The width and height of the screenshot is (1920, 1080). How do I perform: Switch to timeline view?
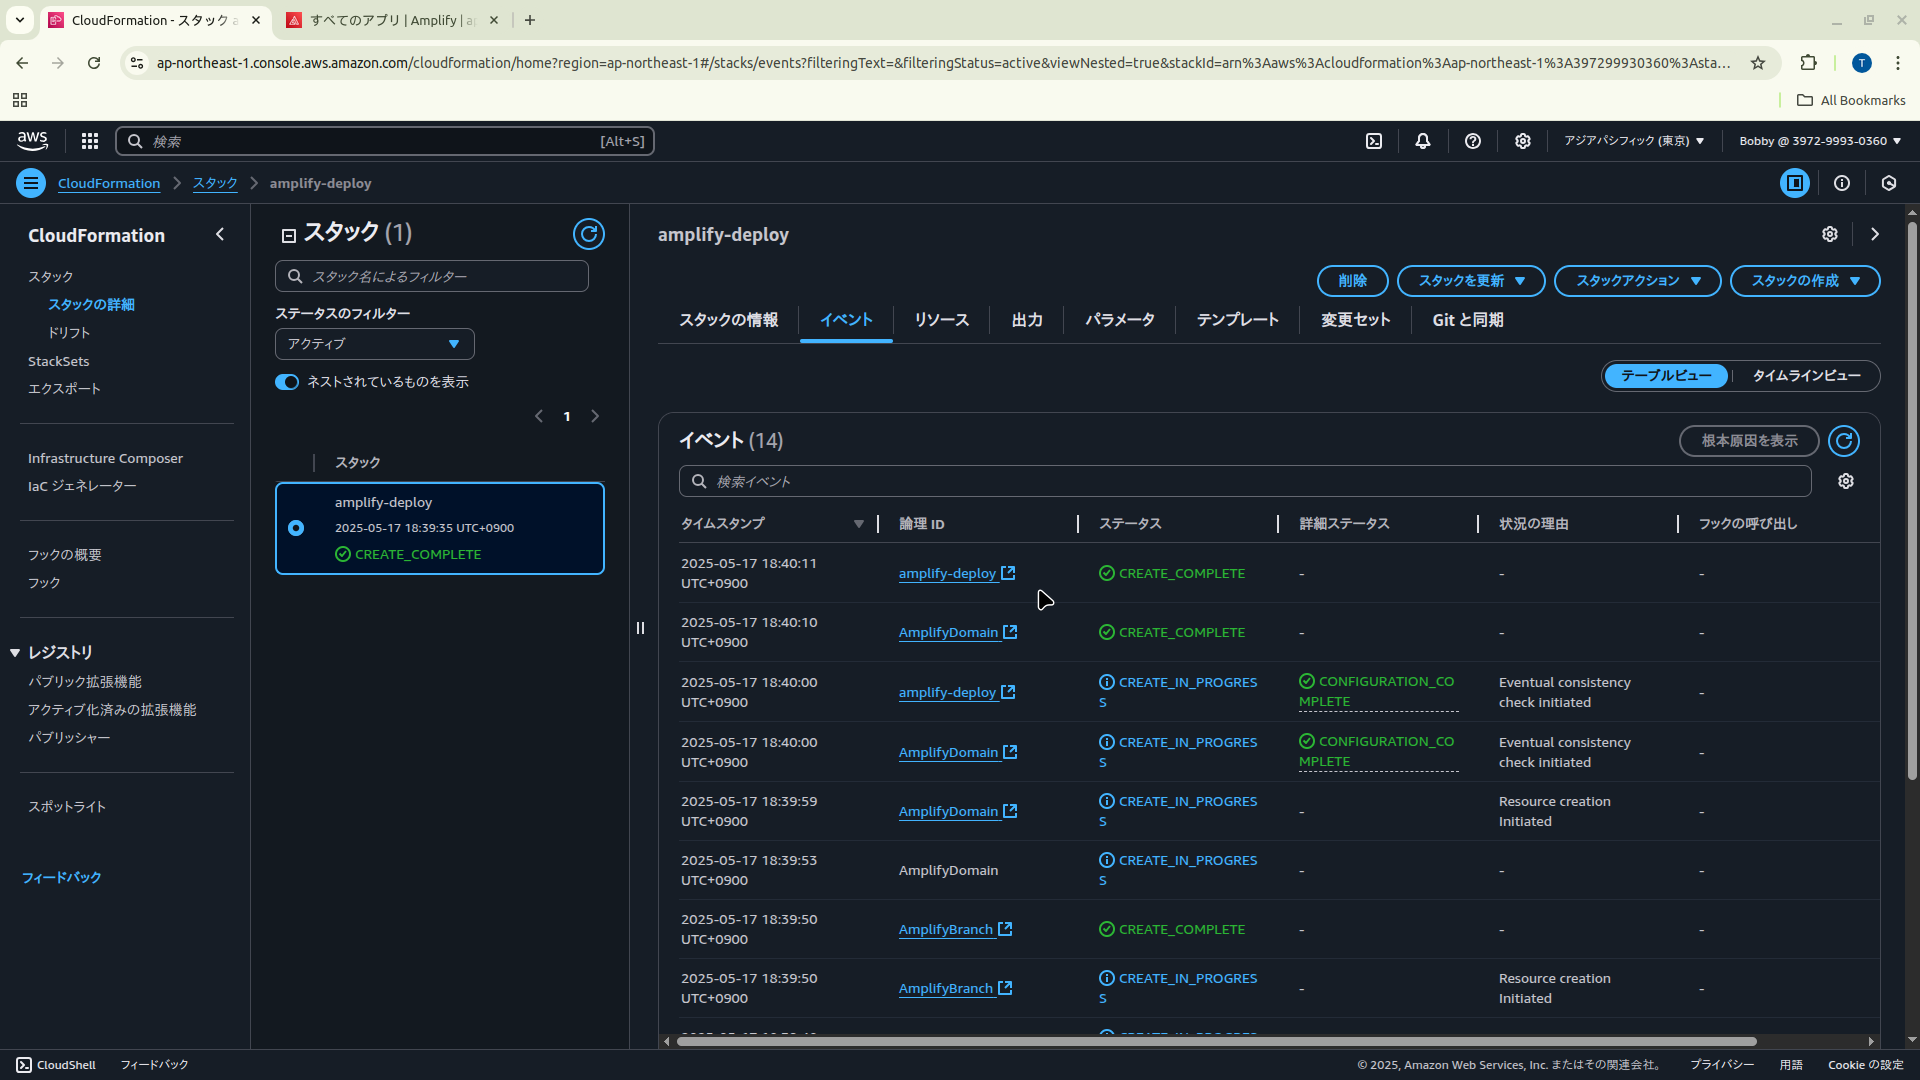(1805, 376)
